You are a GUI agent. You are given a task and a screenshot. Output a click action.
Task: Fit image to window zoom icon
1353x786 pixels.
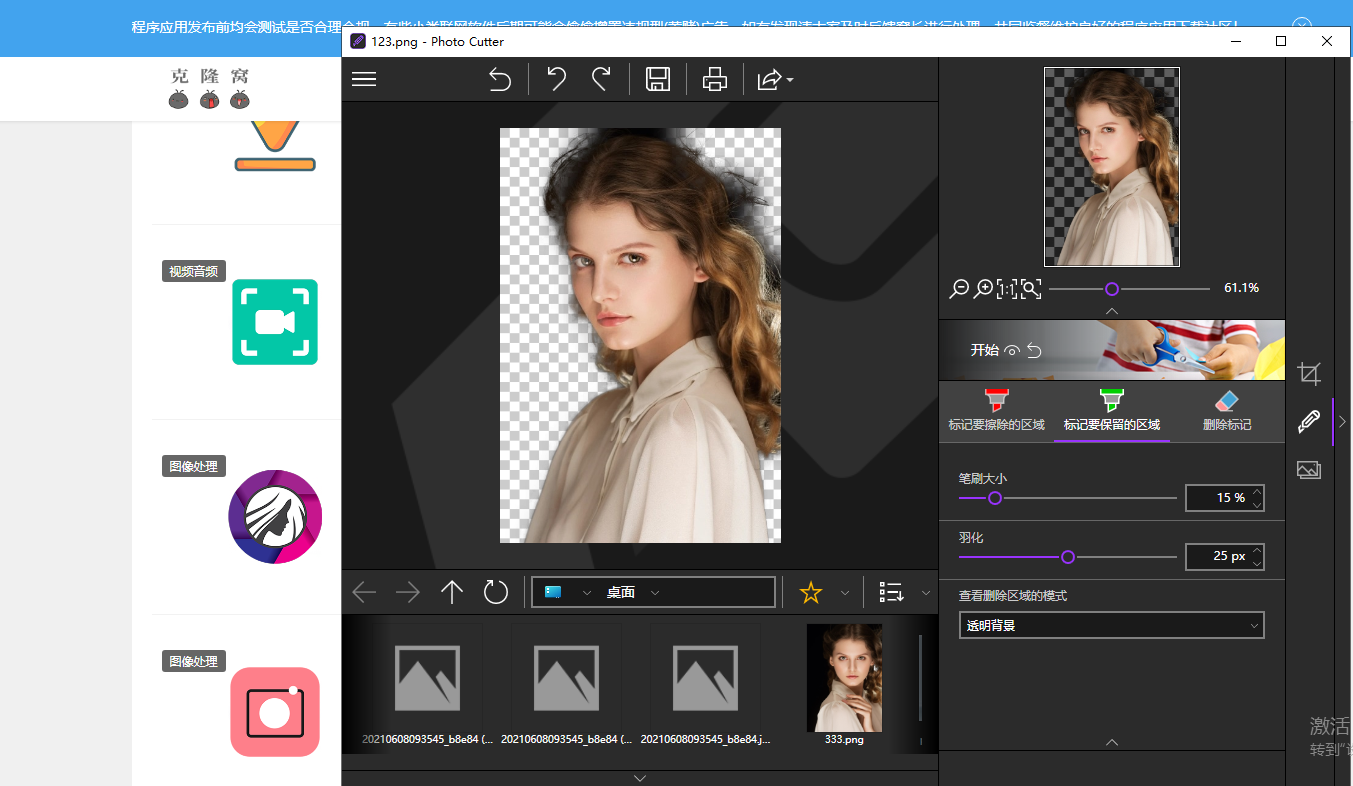pyautogui.click(x=1031, y=288)
